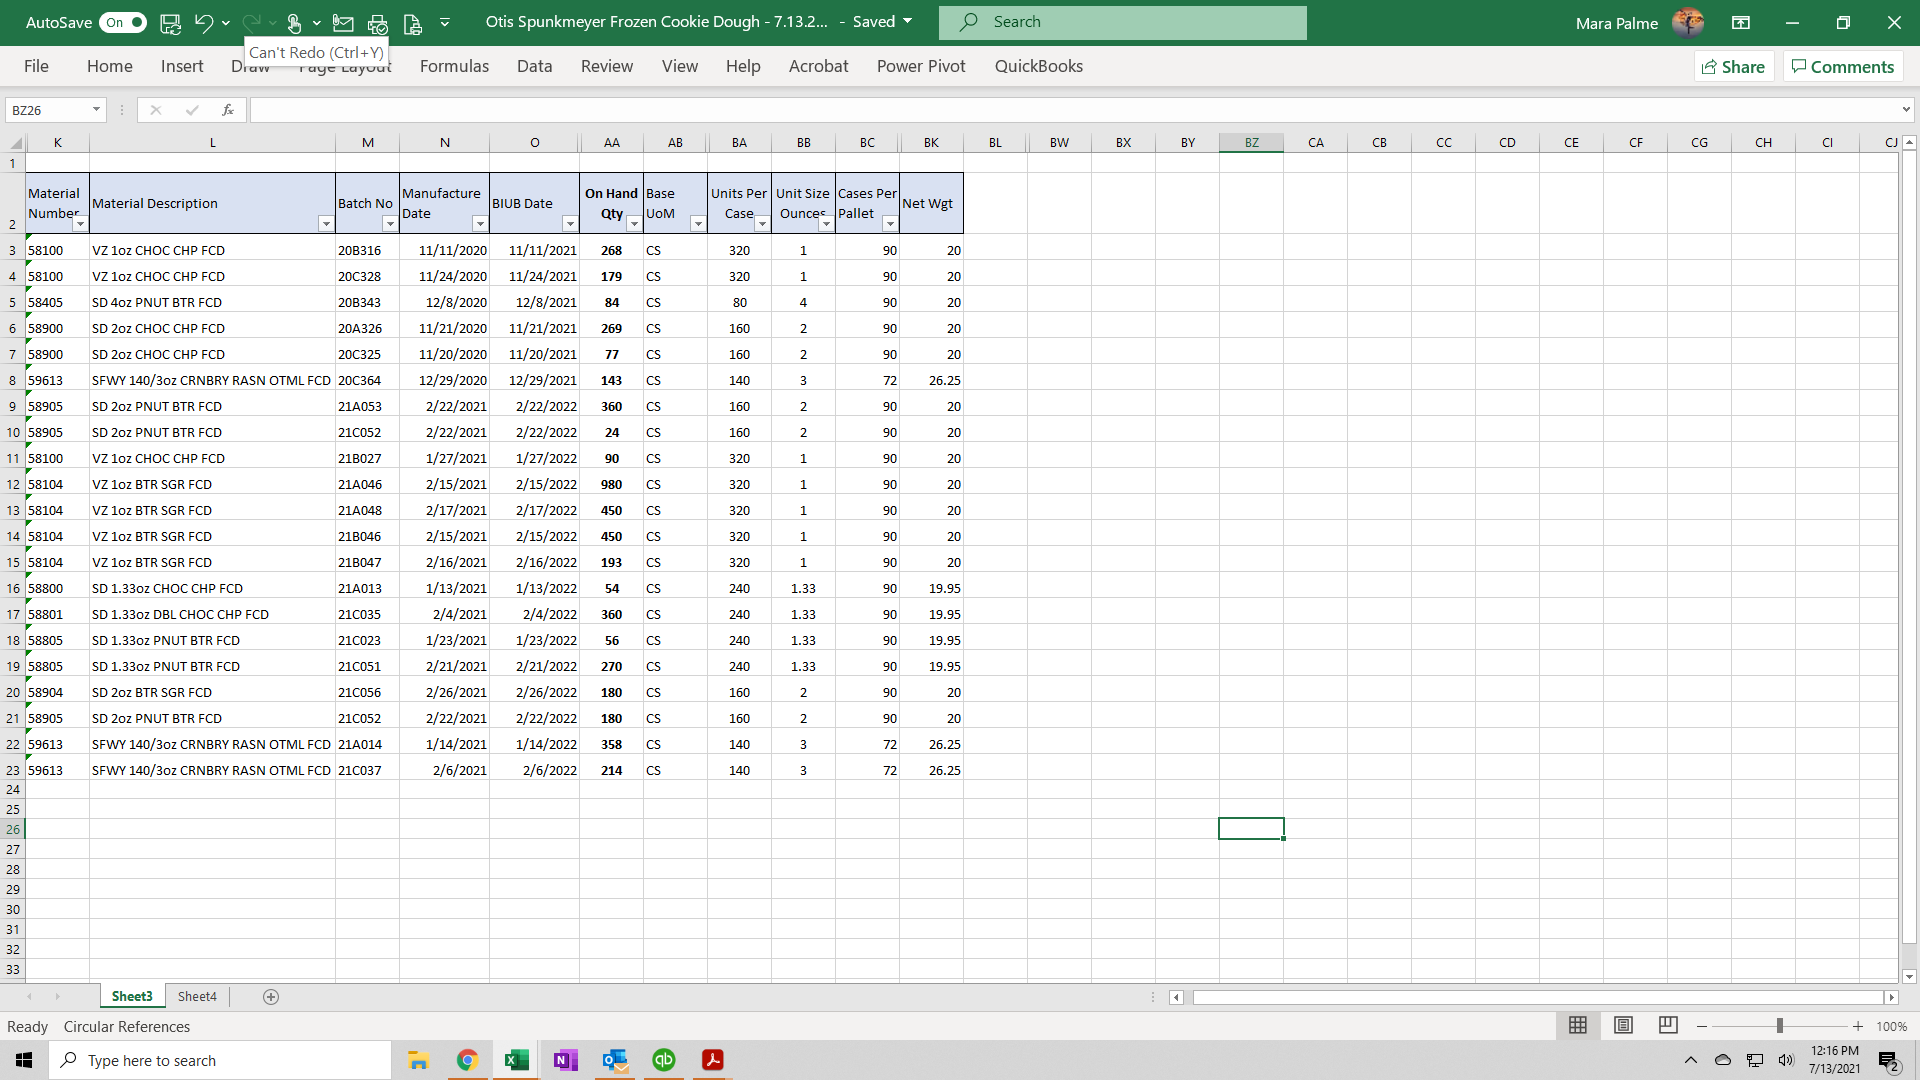
Task: Open the Units Per Case filter dropdown
Action: click(762, 224)
